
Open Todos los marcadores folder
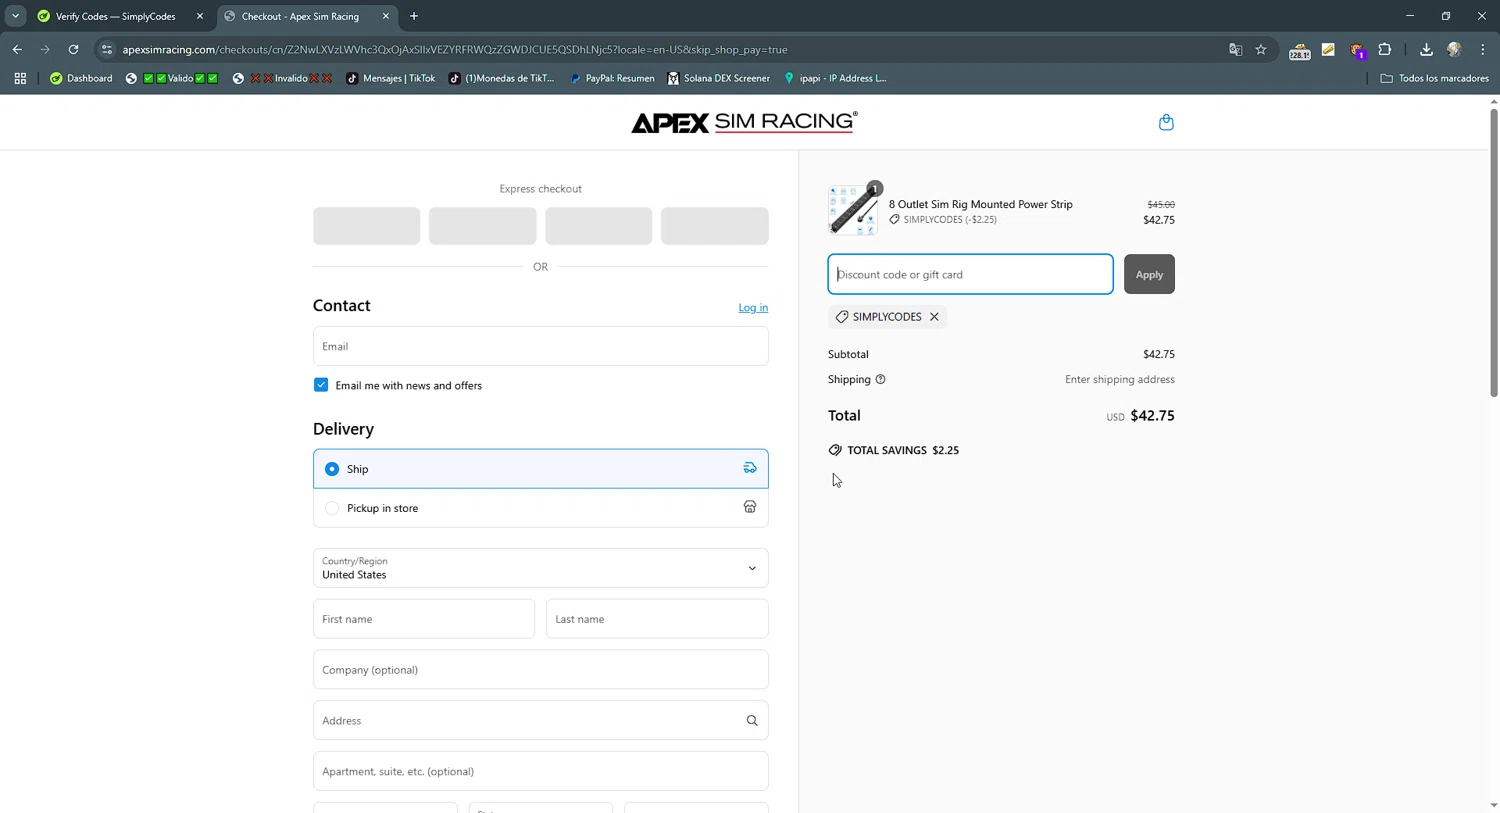click(1434, 78)
